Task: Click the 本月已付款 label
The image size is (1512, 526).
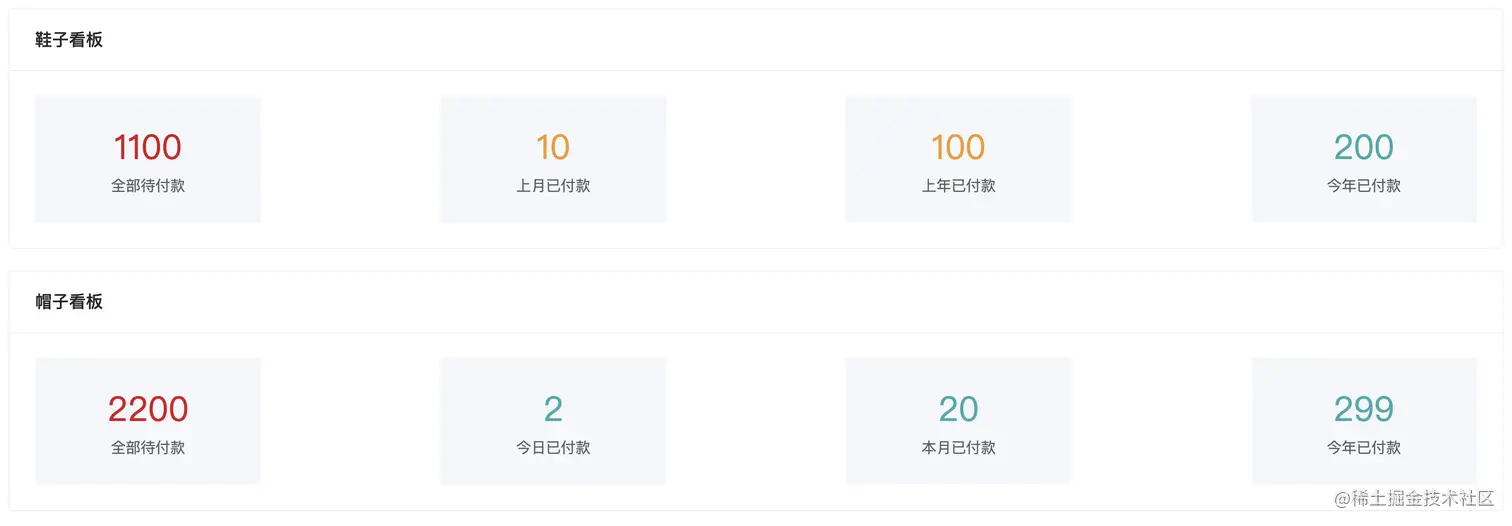Action: pos(958,448)
